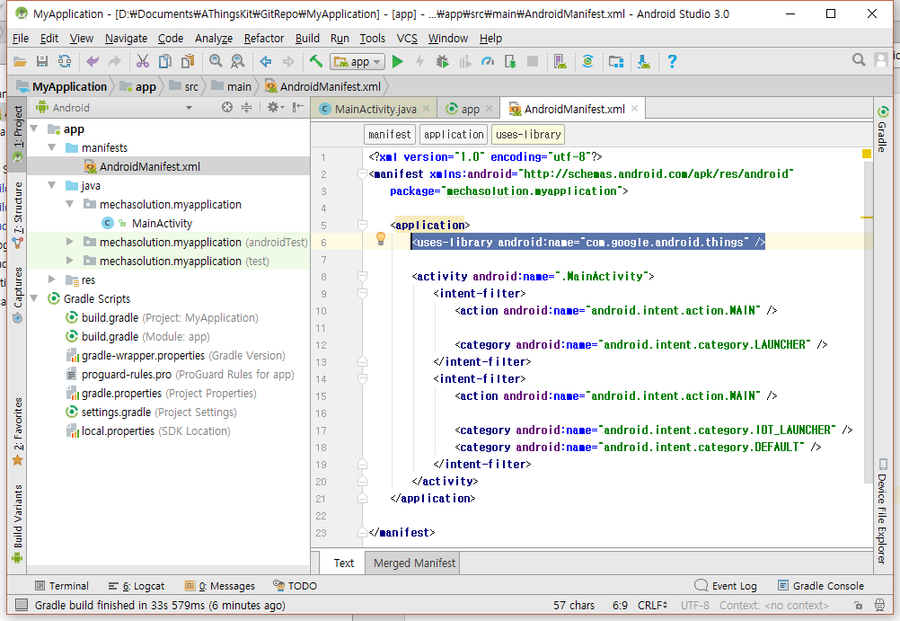Open the File menu
Screen dimensions: 900x621
(x=20, y=38)
